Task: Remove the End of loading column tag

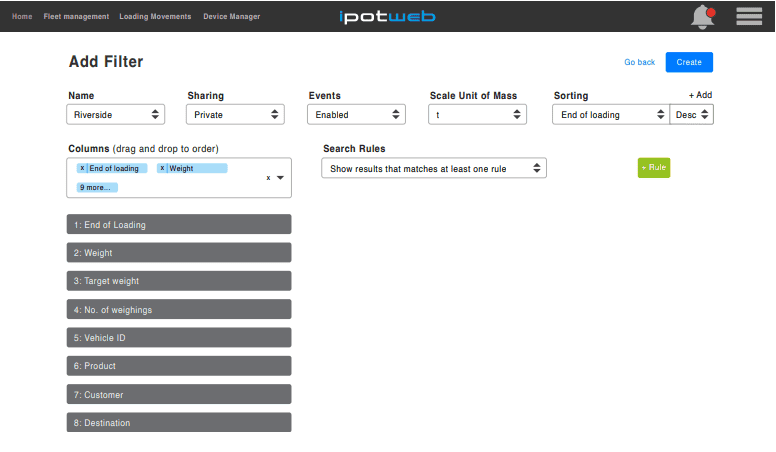Action: [82, 168]
